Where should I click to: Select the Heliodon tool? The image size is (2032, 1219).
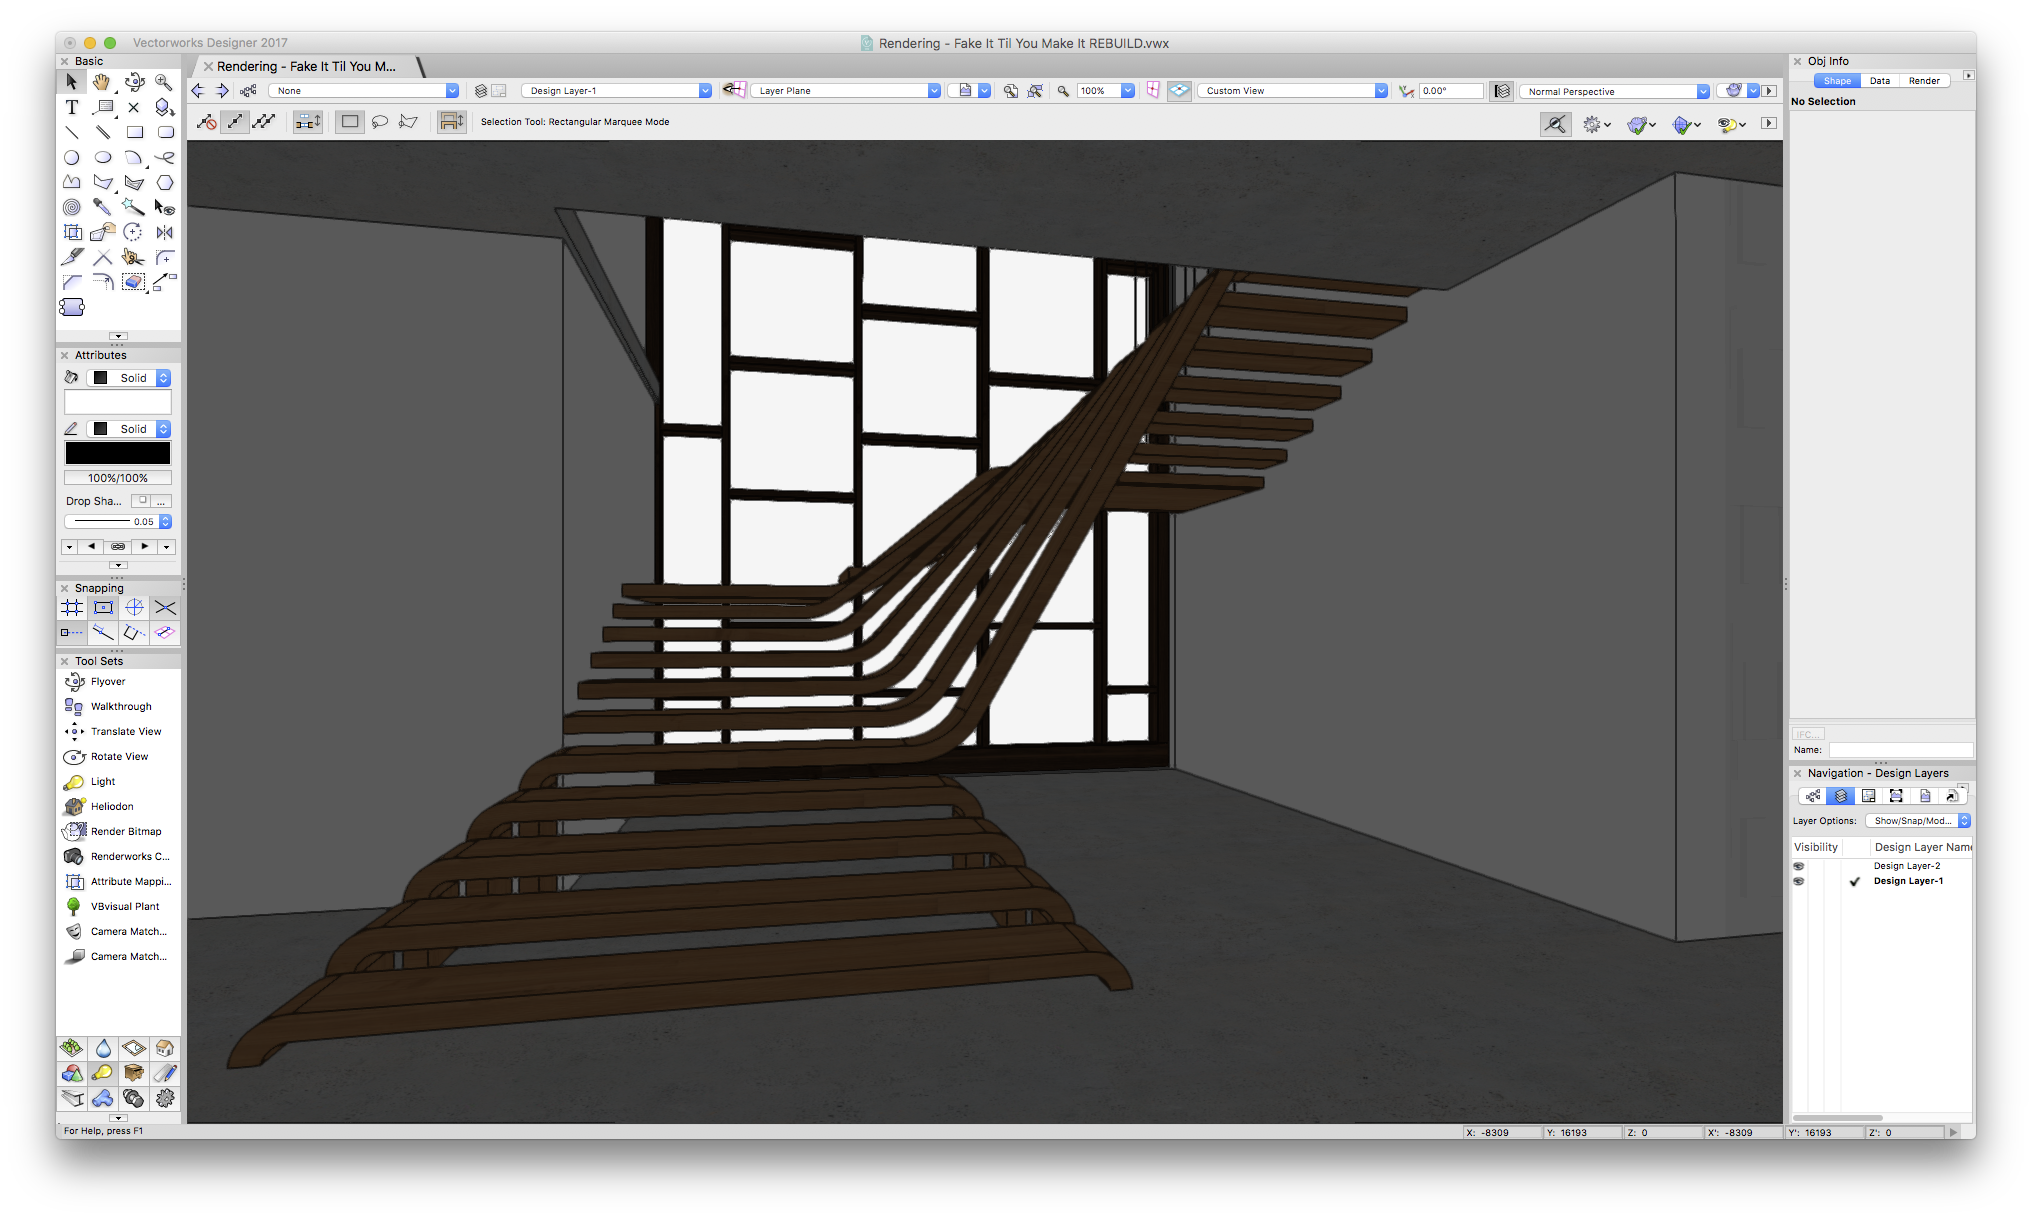[x=111, y=806]
